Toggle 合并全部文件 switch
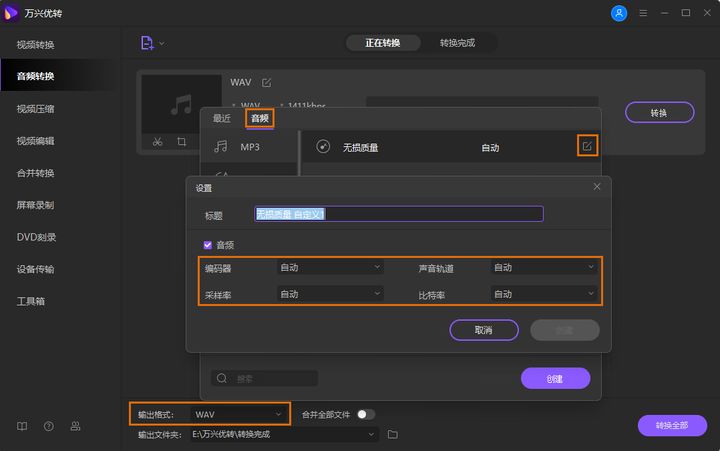The image size is (720, 451). pos(366,414)
